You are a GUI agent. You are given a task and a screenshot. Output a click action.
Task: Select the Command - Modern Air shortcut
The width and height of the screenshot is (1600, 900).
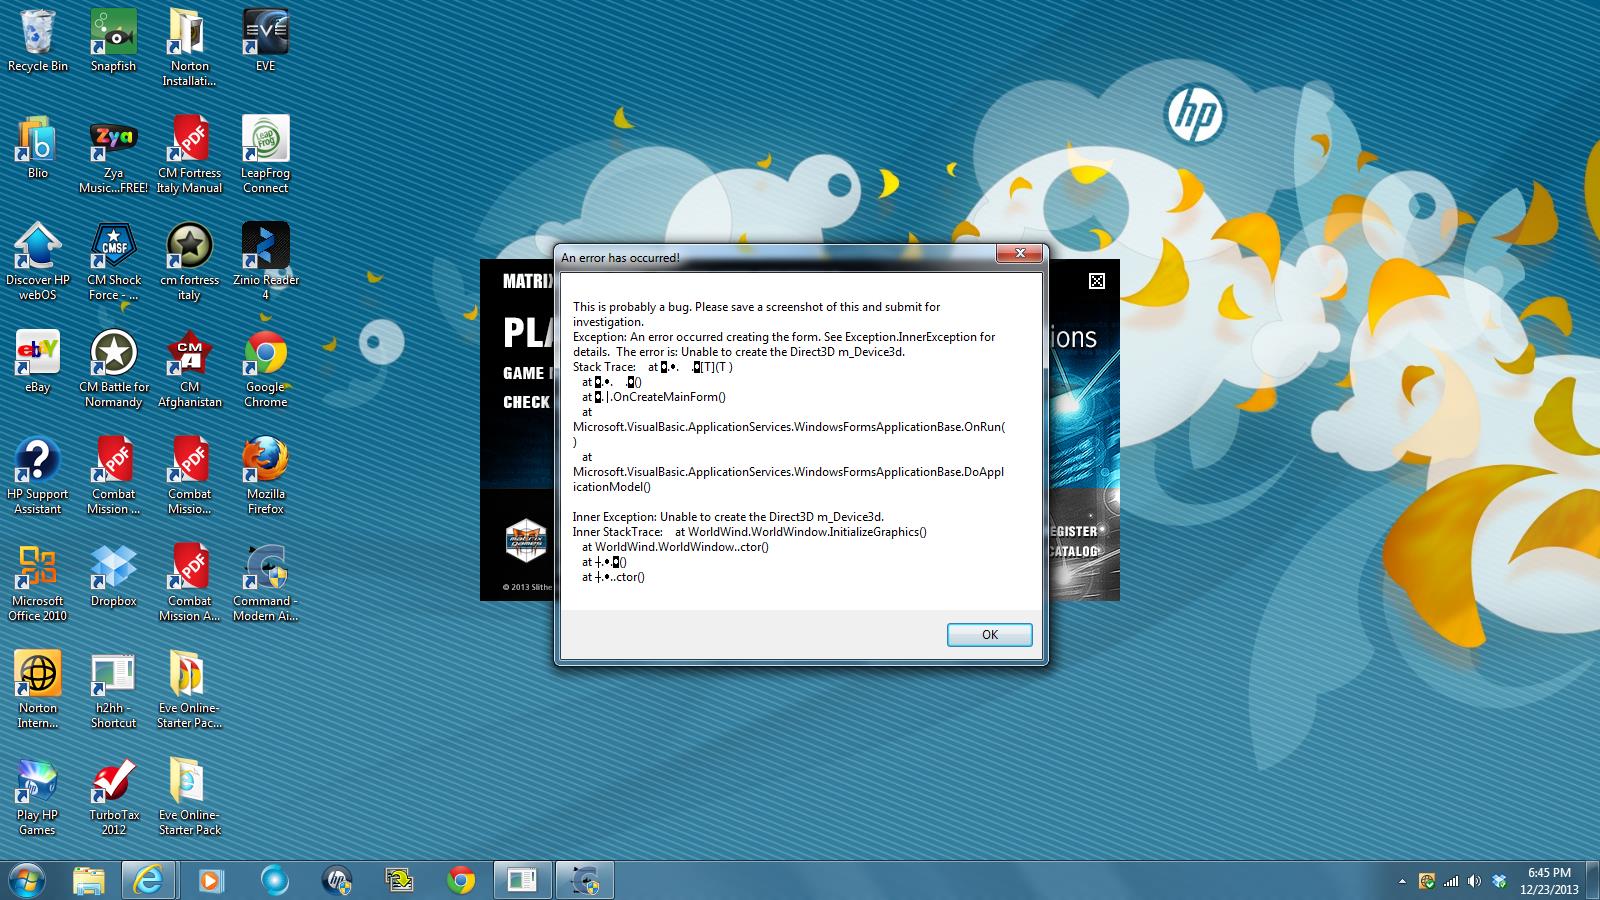tap(265, 583)
